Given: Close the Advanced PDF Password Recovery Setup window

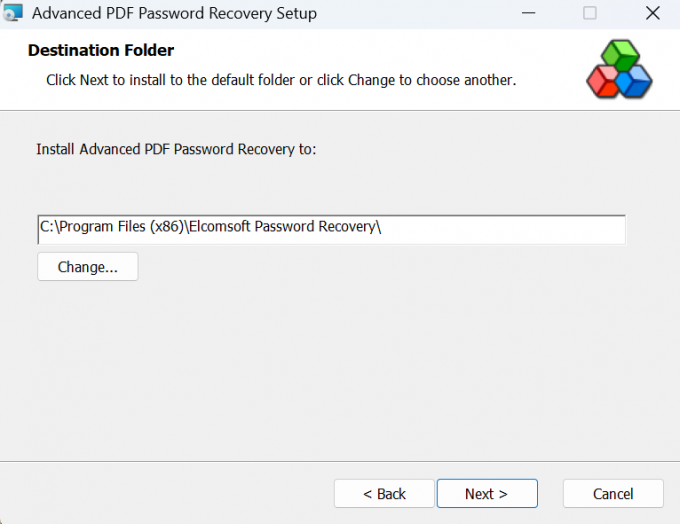Looking at the screenshot, I should [x=653, y=13].
